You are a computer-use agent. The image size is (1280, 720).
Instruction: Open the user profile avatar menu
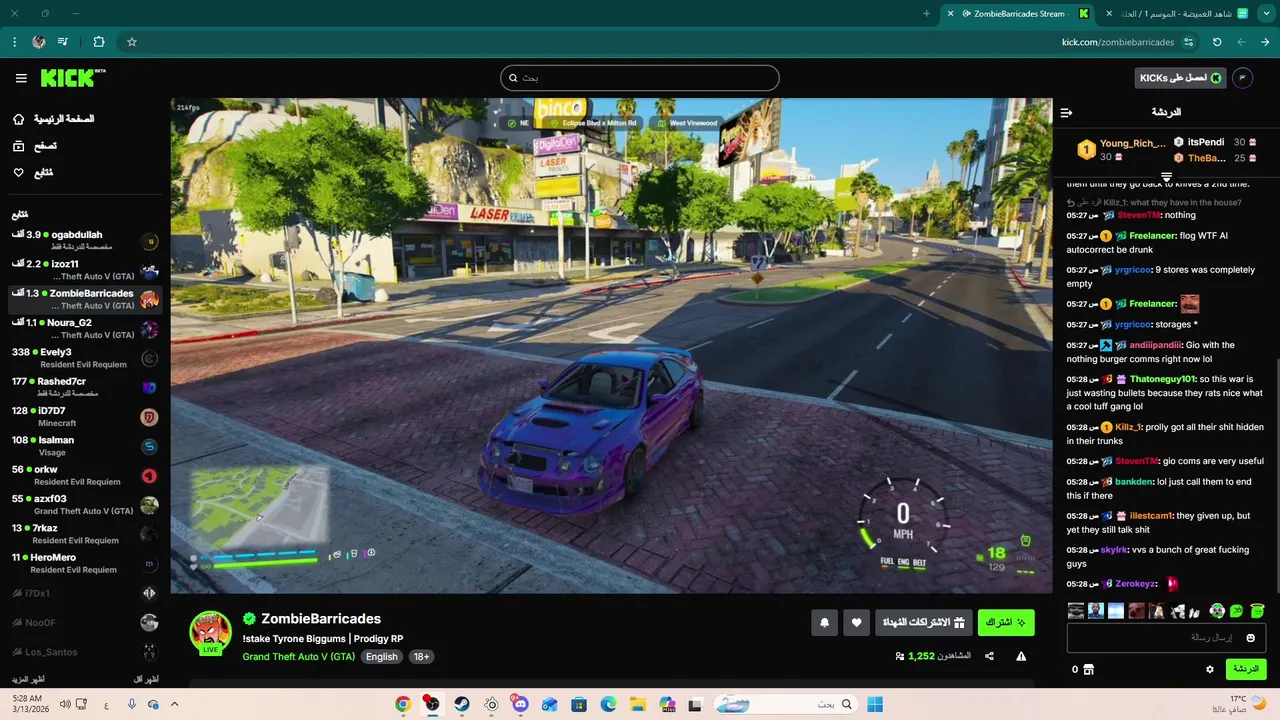(x=1243, y=78)
